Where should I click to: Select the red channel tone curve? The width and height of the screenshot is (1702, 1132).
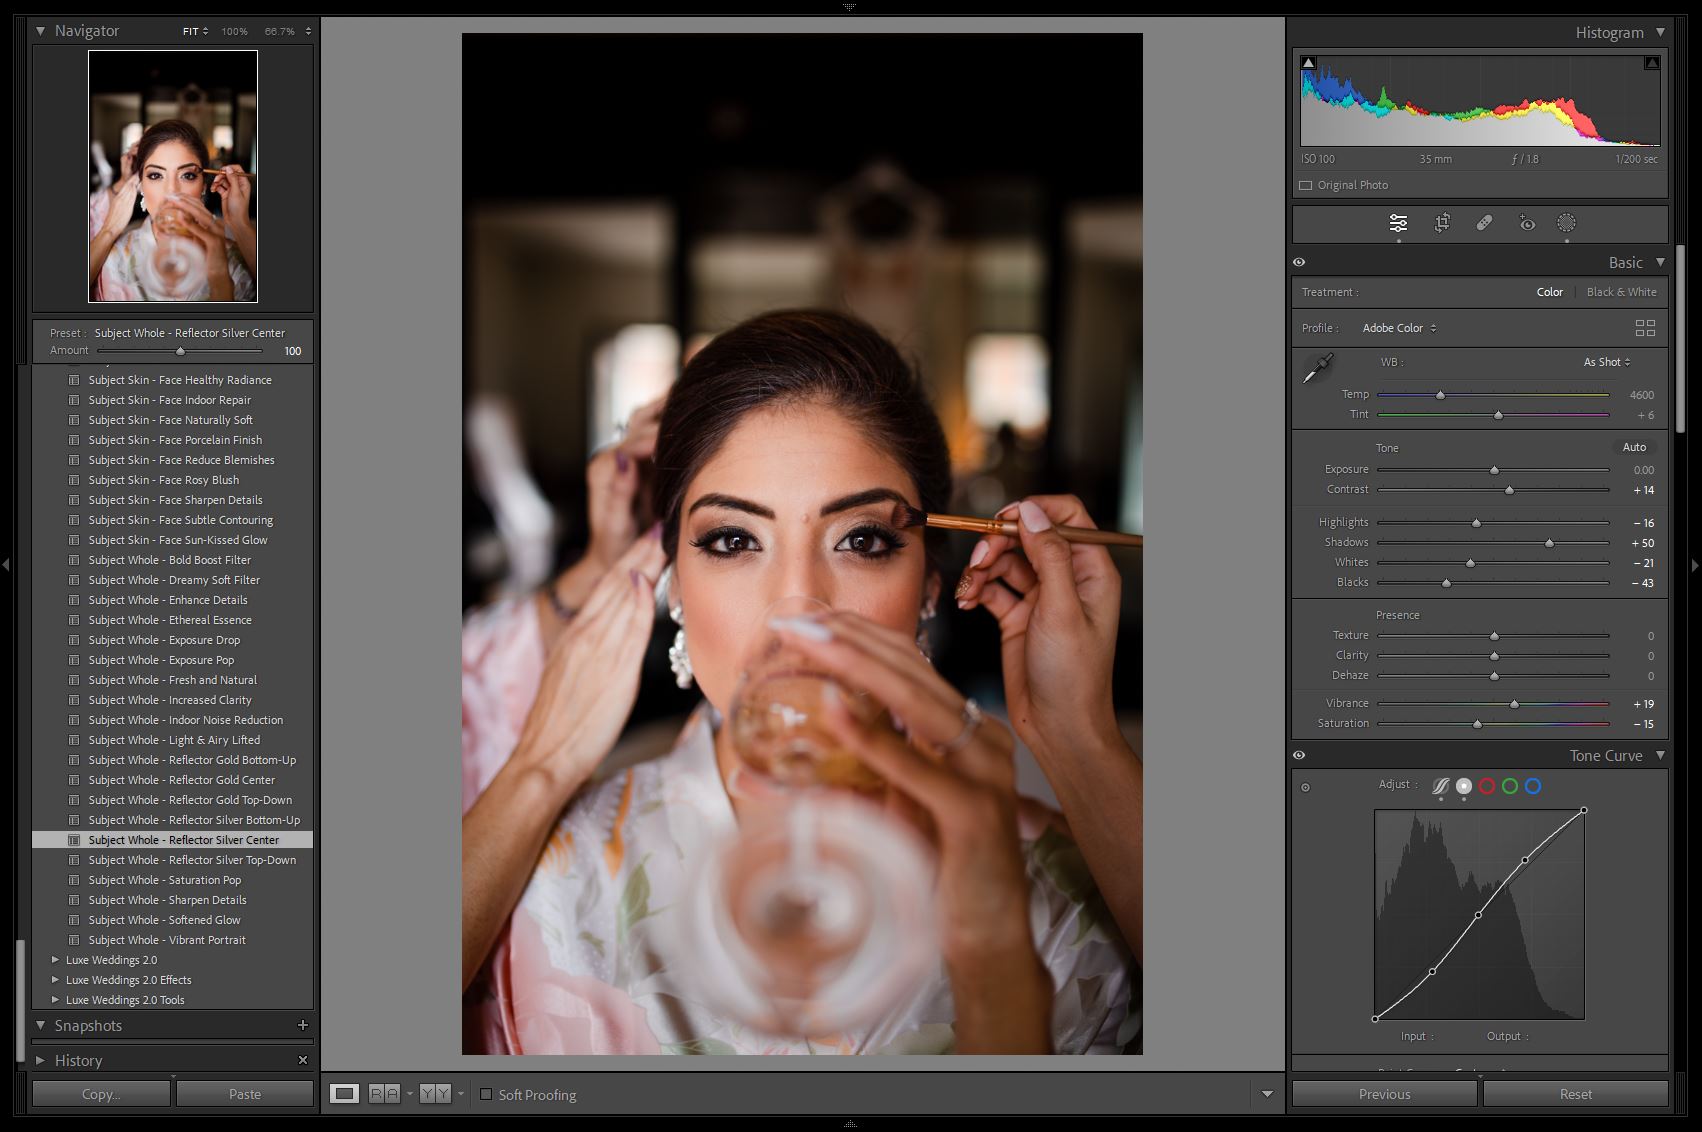(x=1487, y=786)
